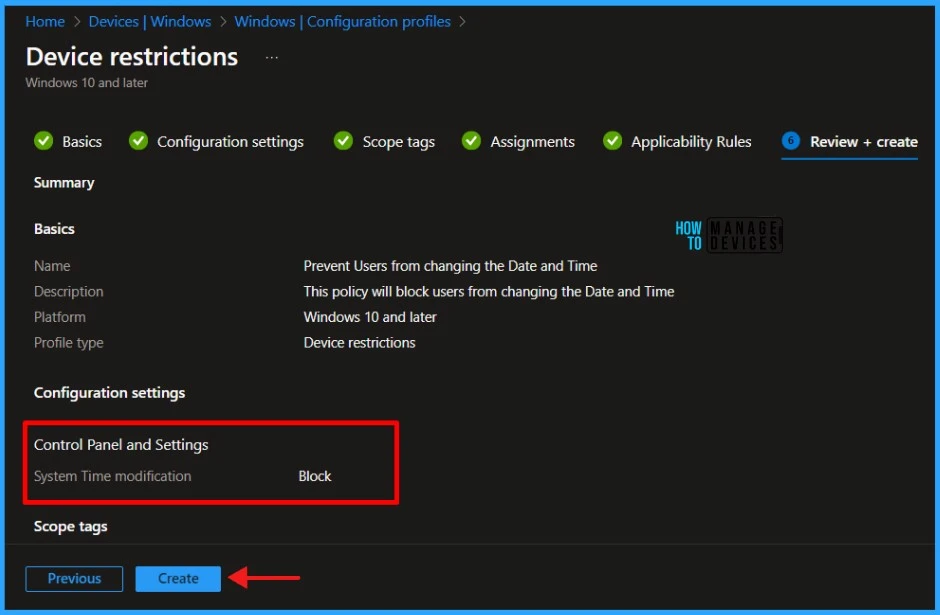Click the step 6 circle icon
The width and height of the screenshot is (940, 615).
[791, 141]
